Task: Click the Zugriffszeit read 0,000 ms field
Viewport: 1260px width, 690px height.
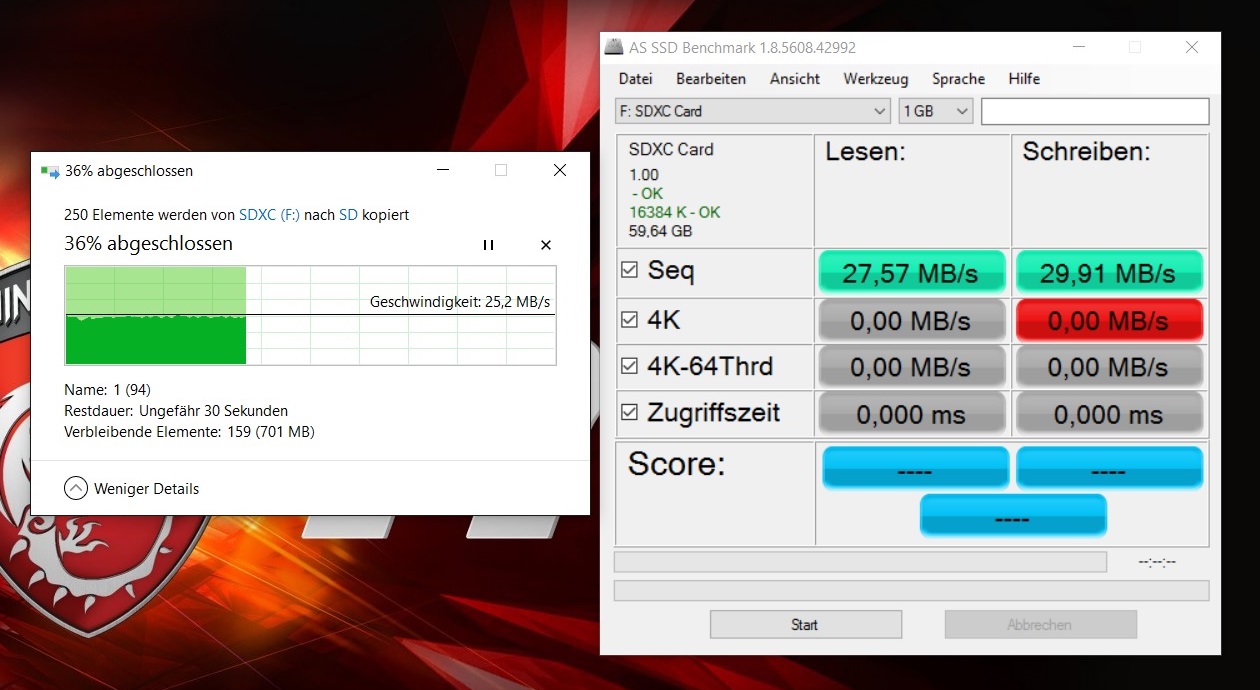Action: point(911,414)
